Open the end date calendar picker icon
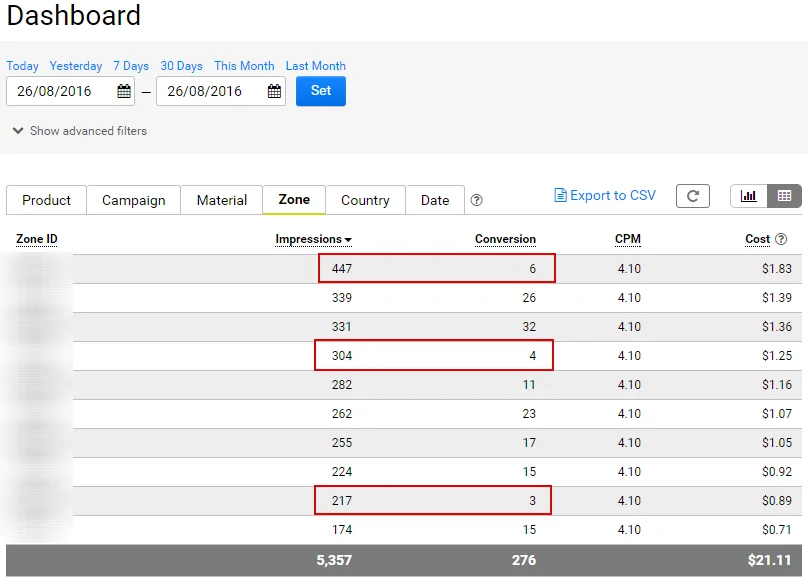Screen dimensions: 808x581 (x=274, y=91)
